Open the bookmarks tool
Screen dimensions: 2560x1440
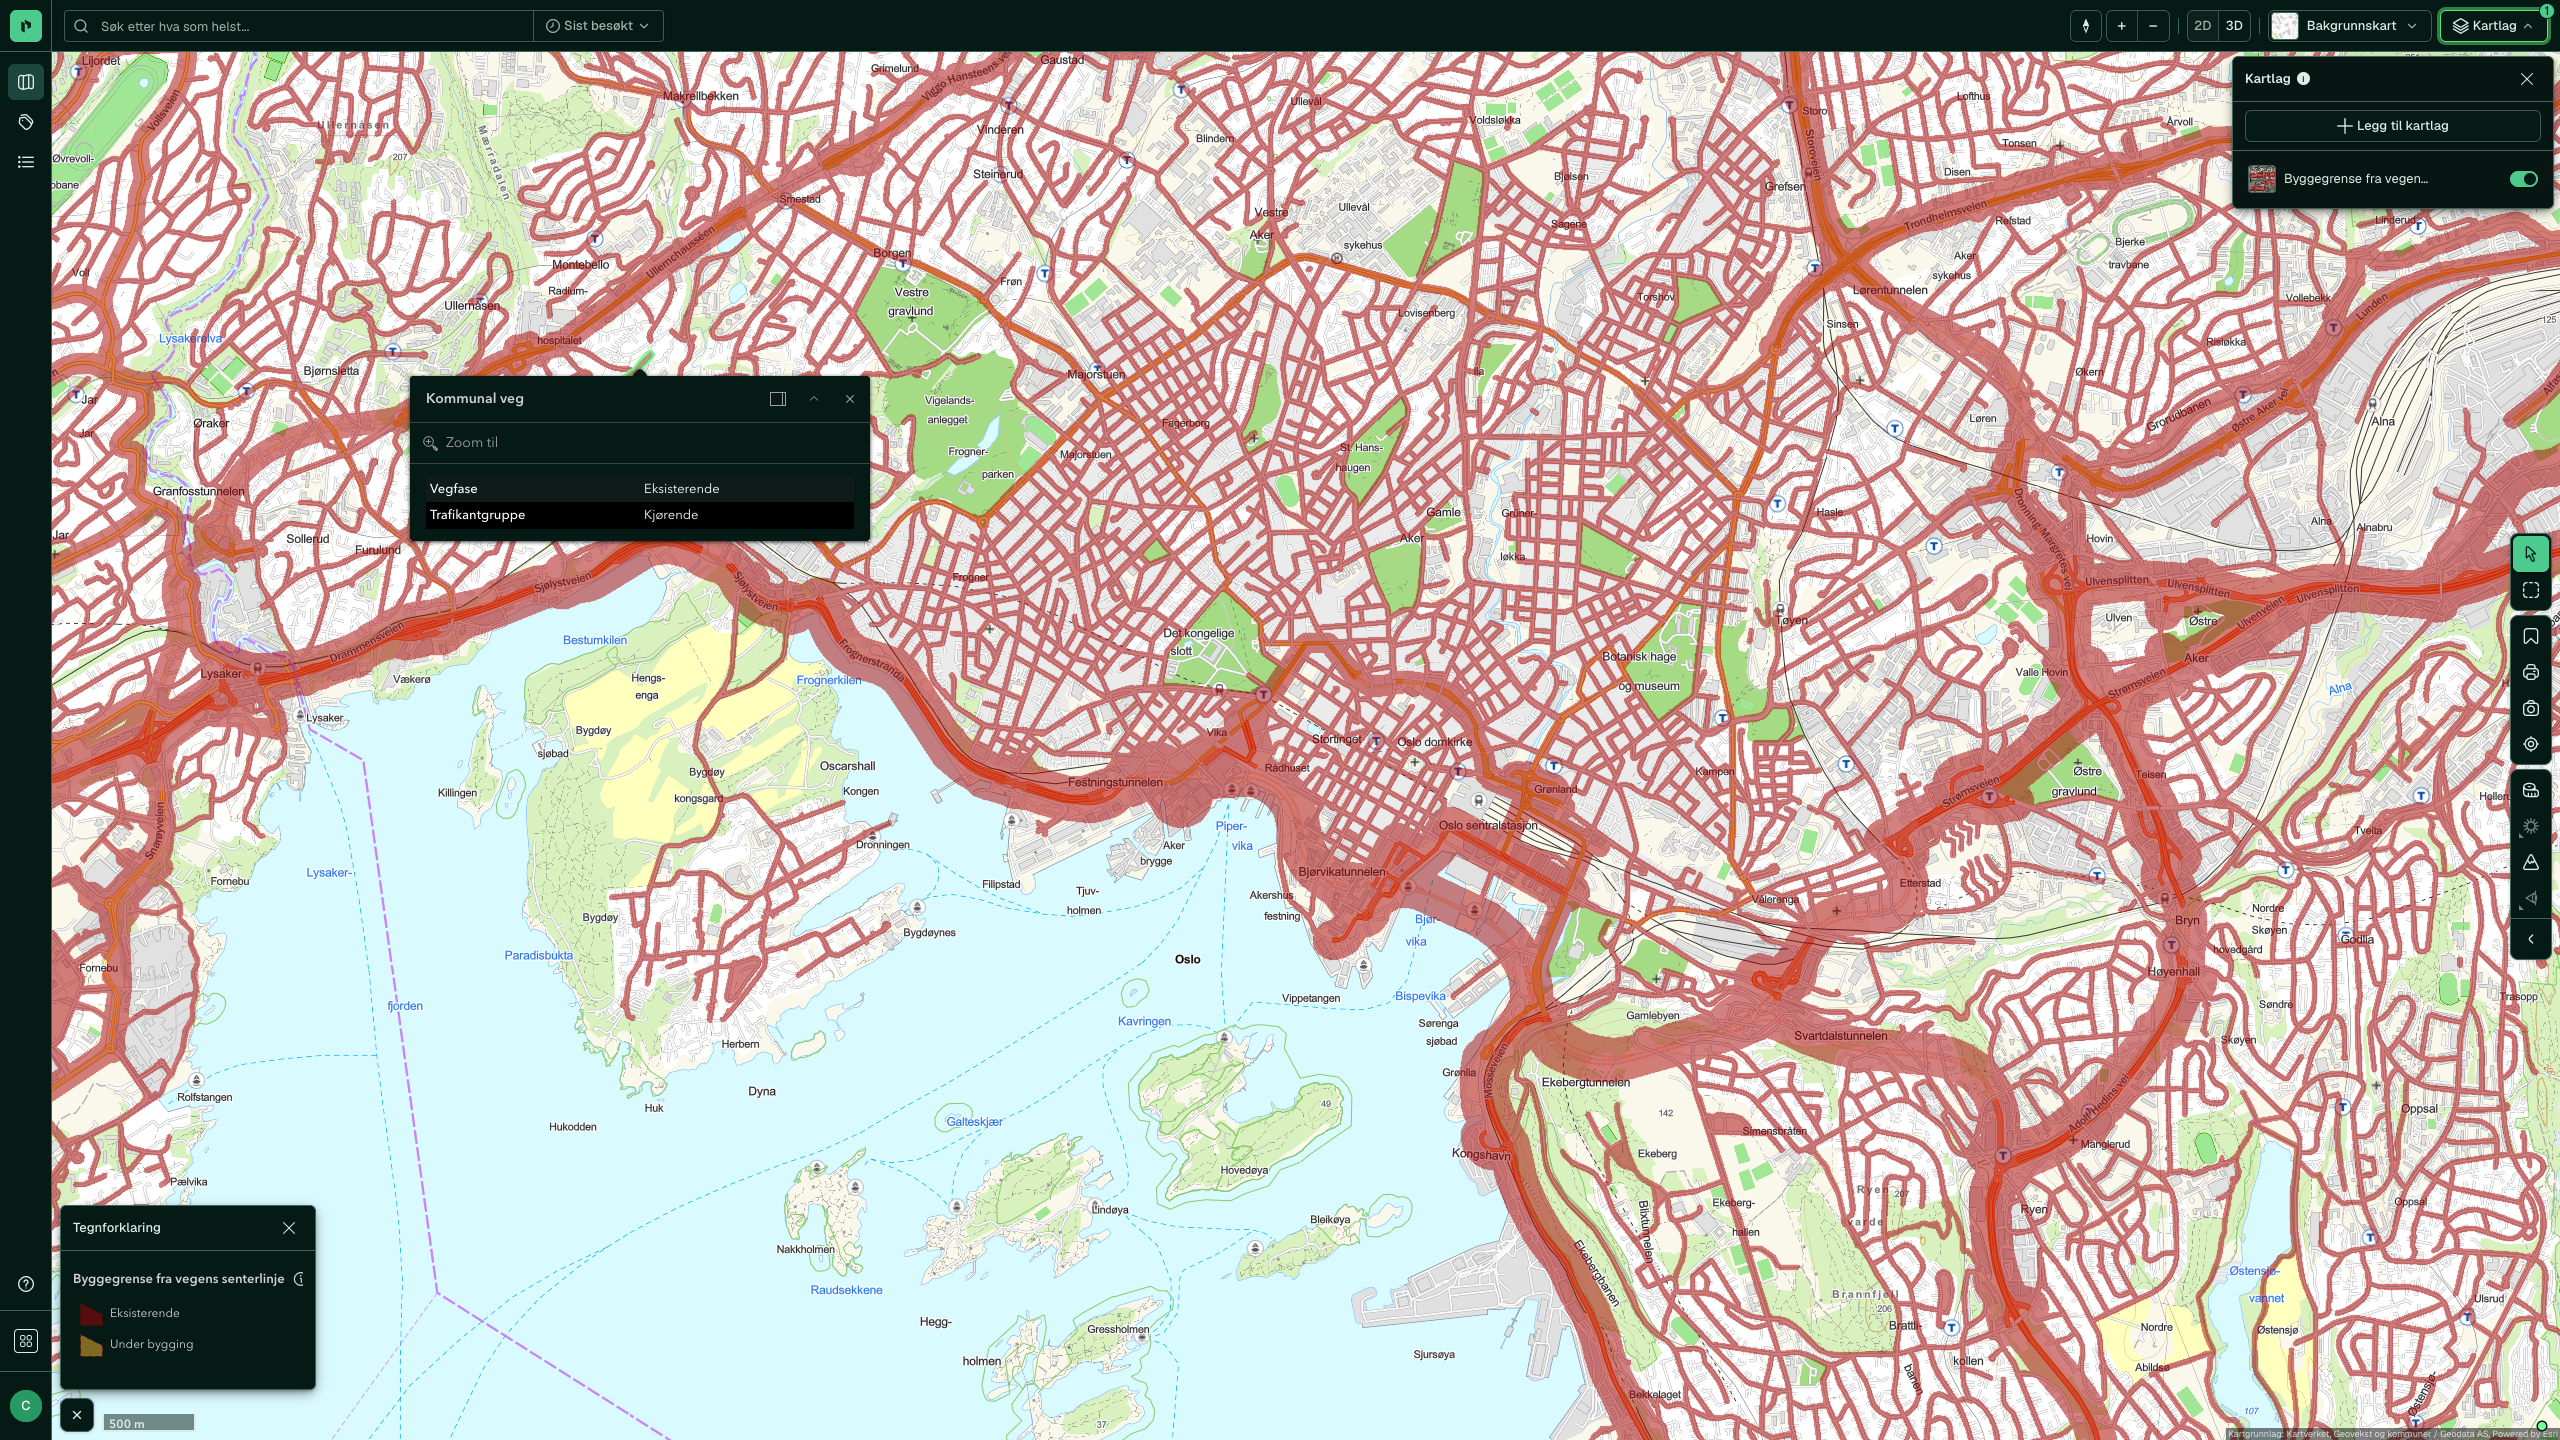click(2531, 636)
